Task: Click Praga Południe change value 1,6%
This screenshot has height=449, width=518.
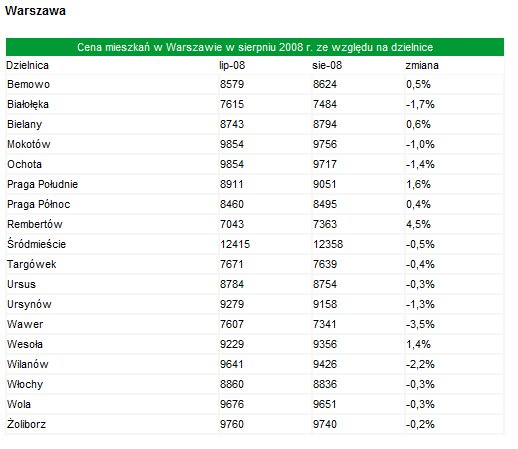Action: pyautogui.click(x=418, y=184)
